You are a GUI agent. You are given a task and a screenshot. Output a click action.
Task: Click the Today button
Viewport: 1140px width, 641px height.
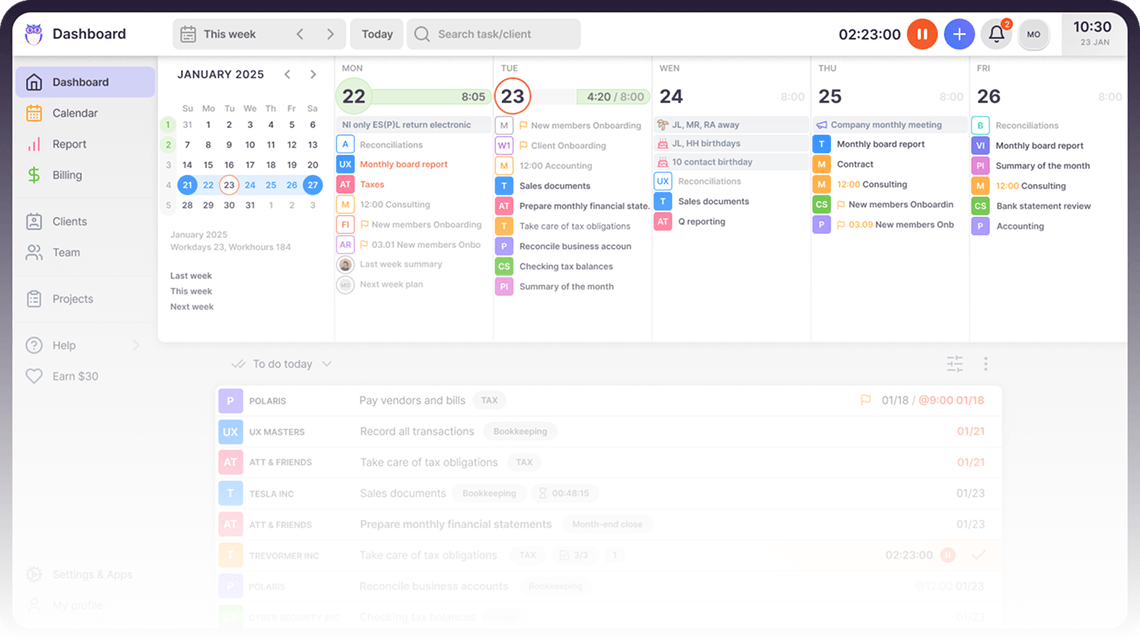click(x=377, y=34)
